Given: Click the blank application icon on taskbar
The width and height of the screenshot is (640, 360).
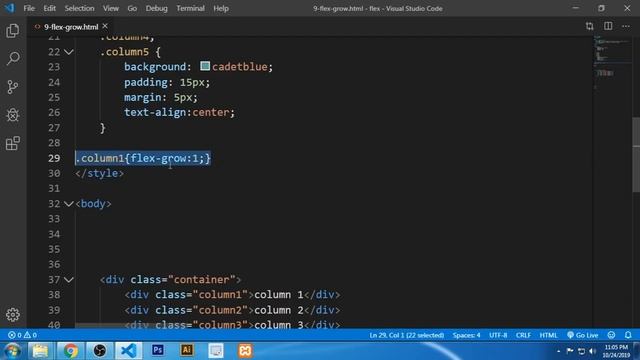Looking at the screenshot, I should coord(216,351).
